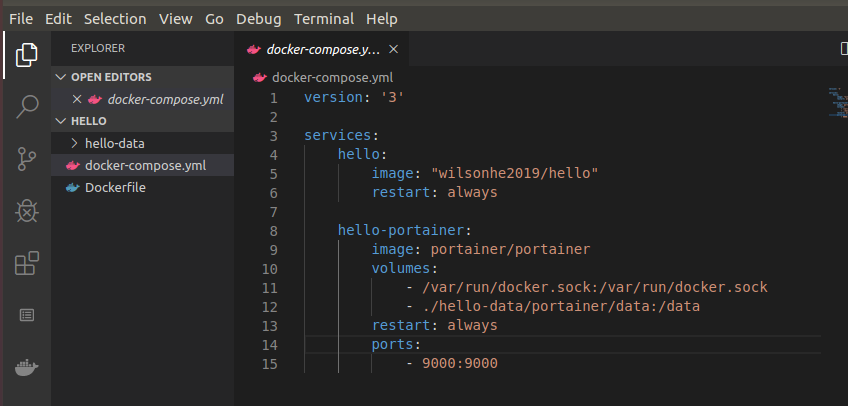Click the "hello-portainer" service name
Image resolution: width=848 pixels, height=406 pixels.
[401, 230]
